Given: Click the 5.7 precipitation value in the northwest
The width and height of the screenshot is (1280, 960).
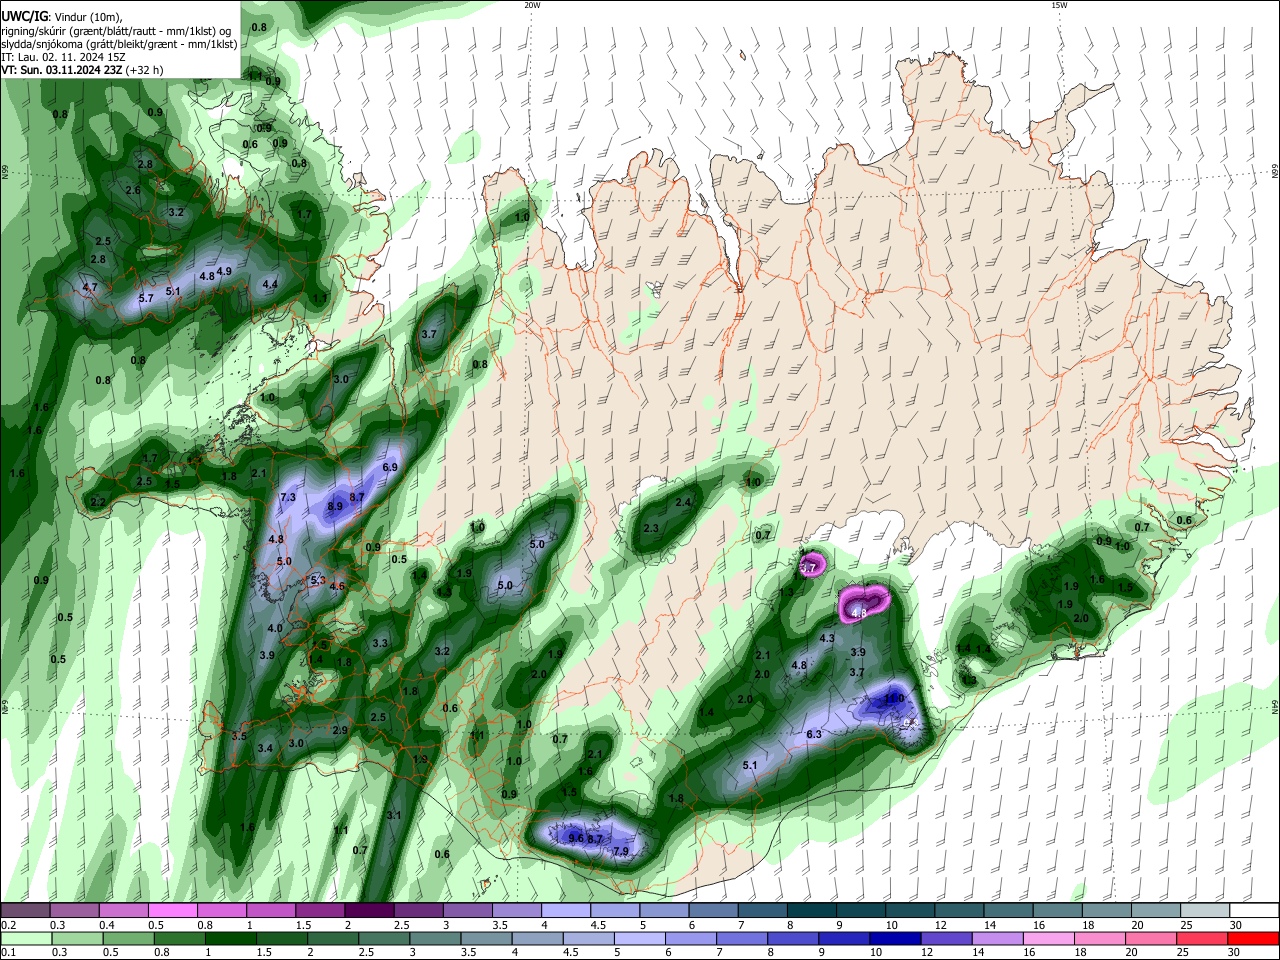Looking at the screenshot, I should click(145, 298).
